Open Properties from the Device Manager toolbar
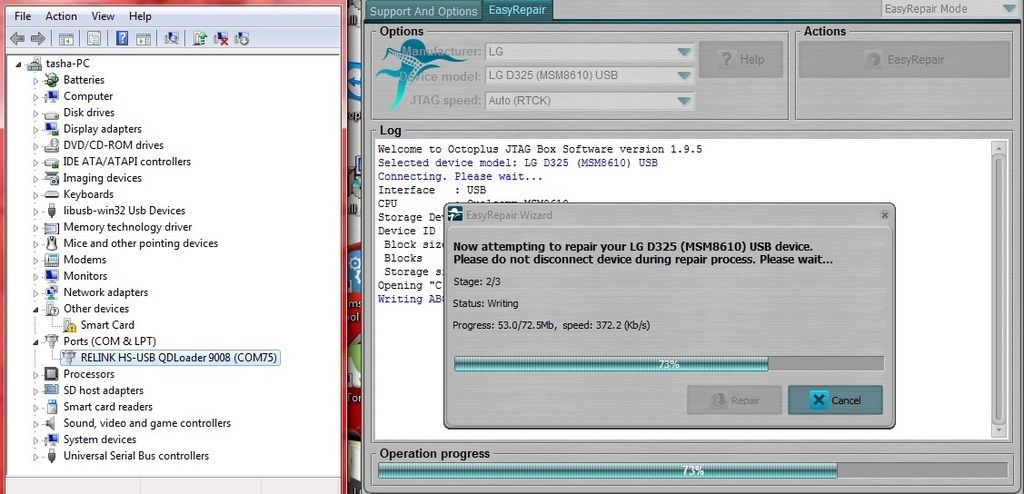1024x494 pixels. tap(94, 39)
